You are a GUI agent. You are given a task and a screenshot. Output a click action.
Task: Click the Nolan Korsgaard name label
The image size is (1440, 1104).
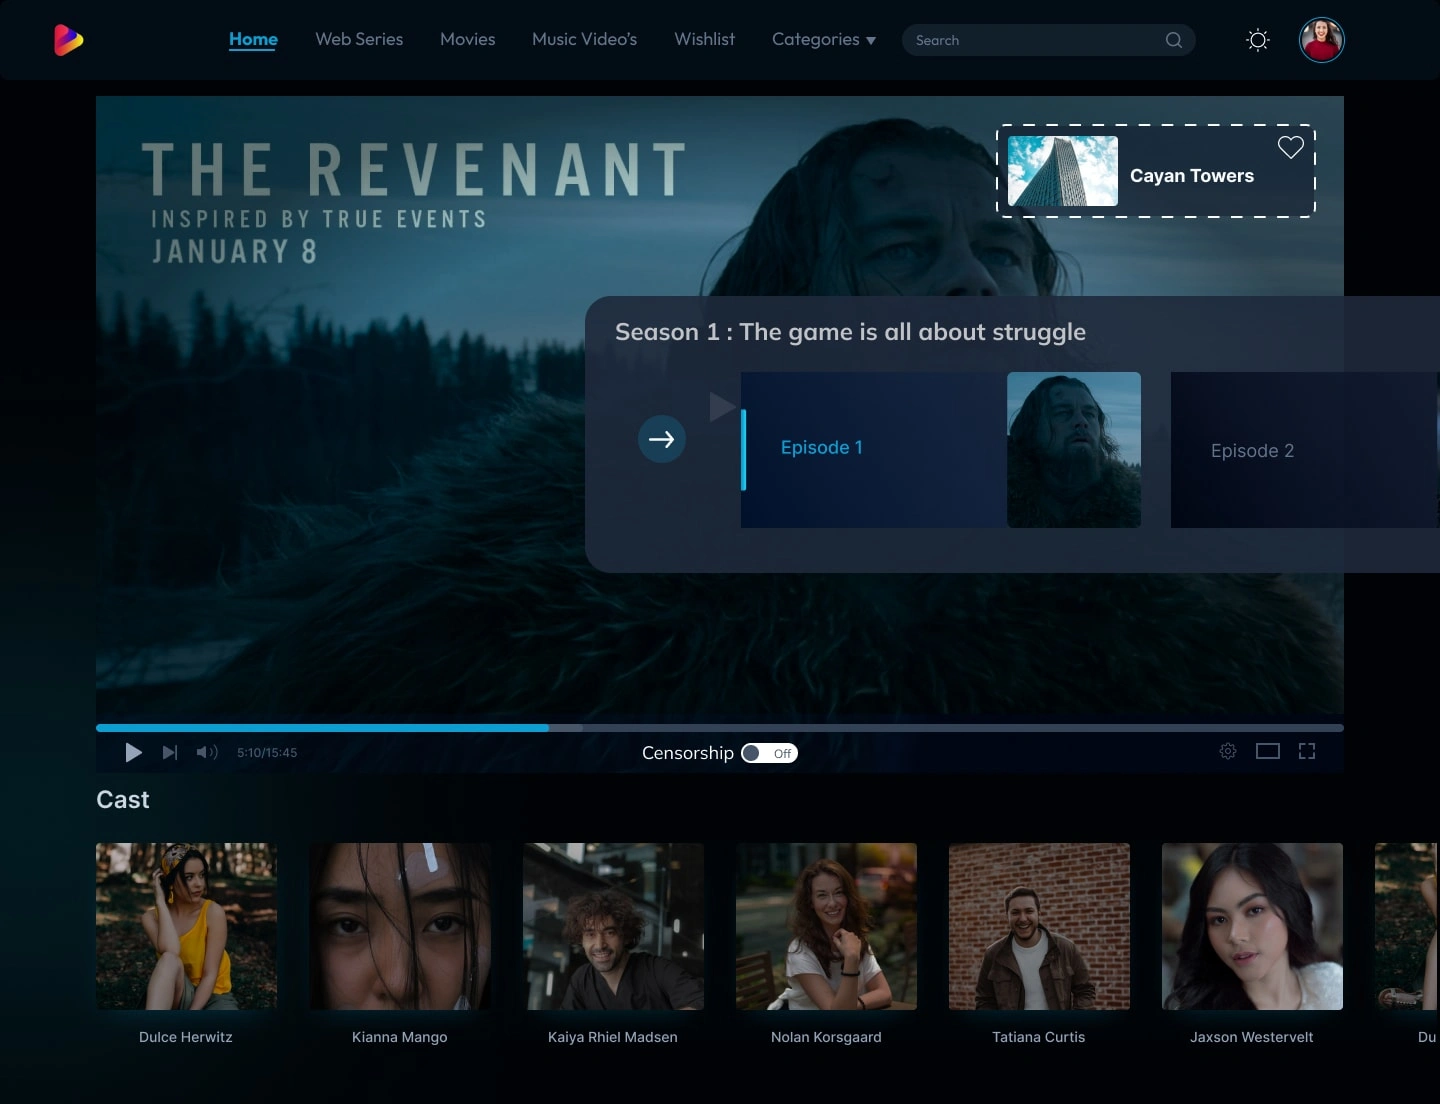[826, 1037]
